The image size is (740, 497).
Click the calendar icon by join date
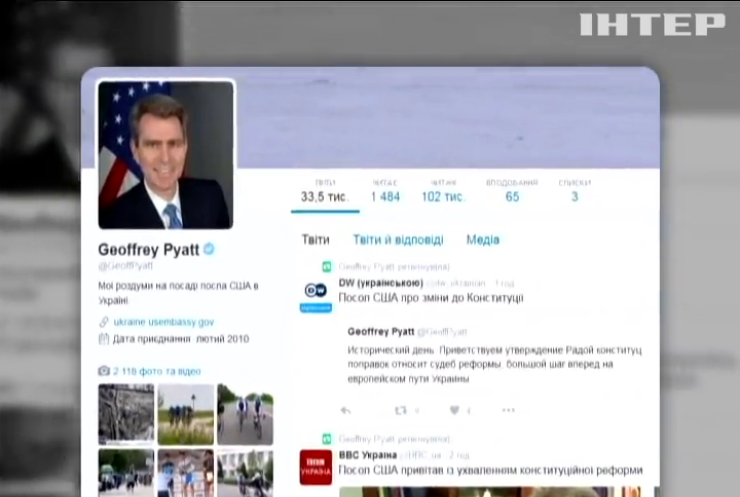point(104,339)
